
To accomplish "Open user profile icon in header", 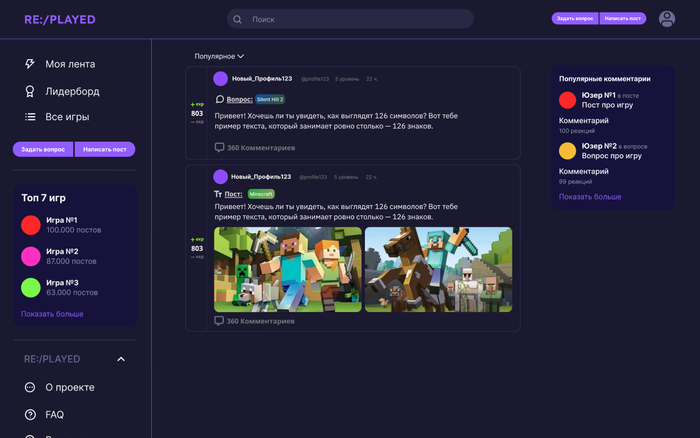I will pos(667,19).
